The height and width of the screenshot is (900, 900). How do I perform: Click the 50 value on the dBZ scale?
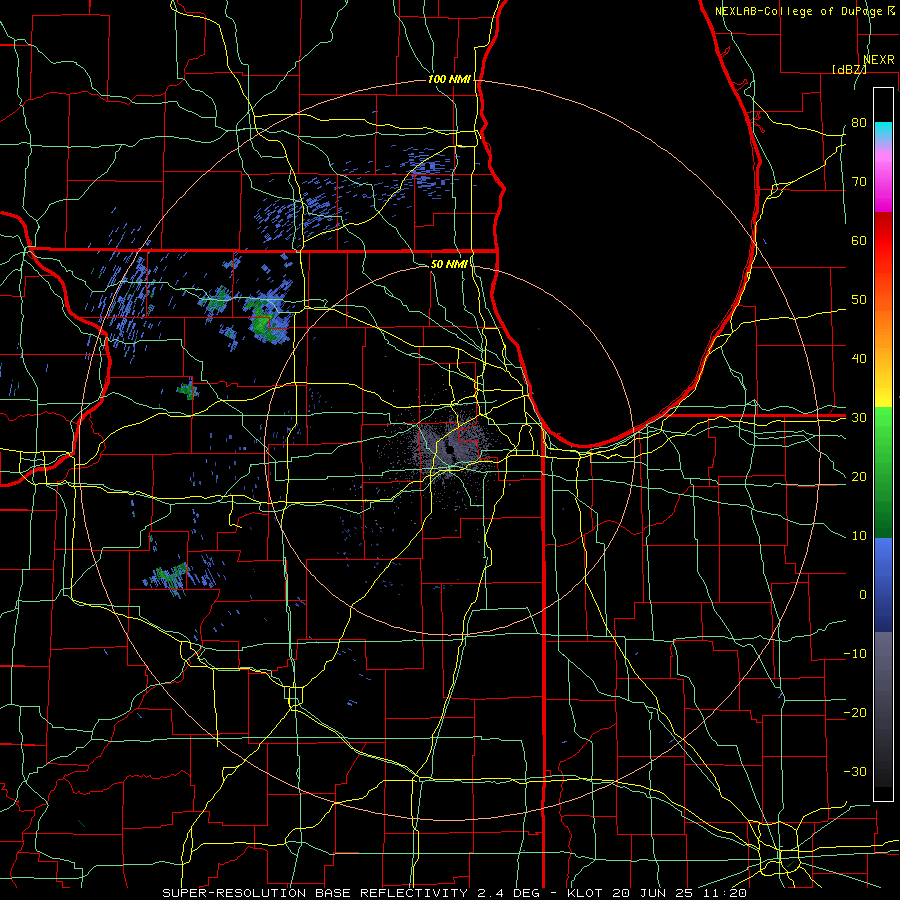(859, 300)
